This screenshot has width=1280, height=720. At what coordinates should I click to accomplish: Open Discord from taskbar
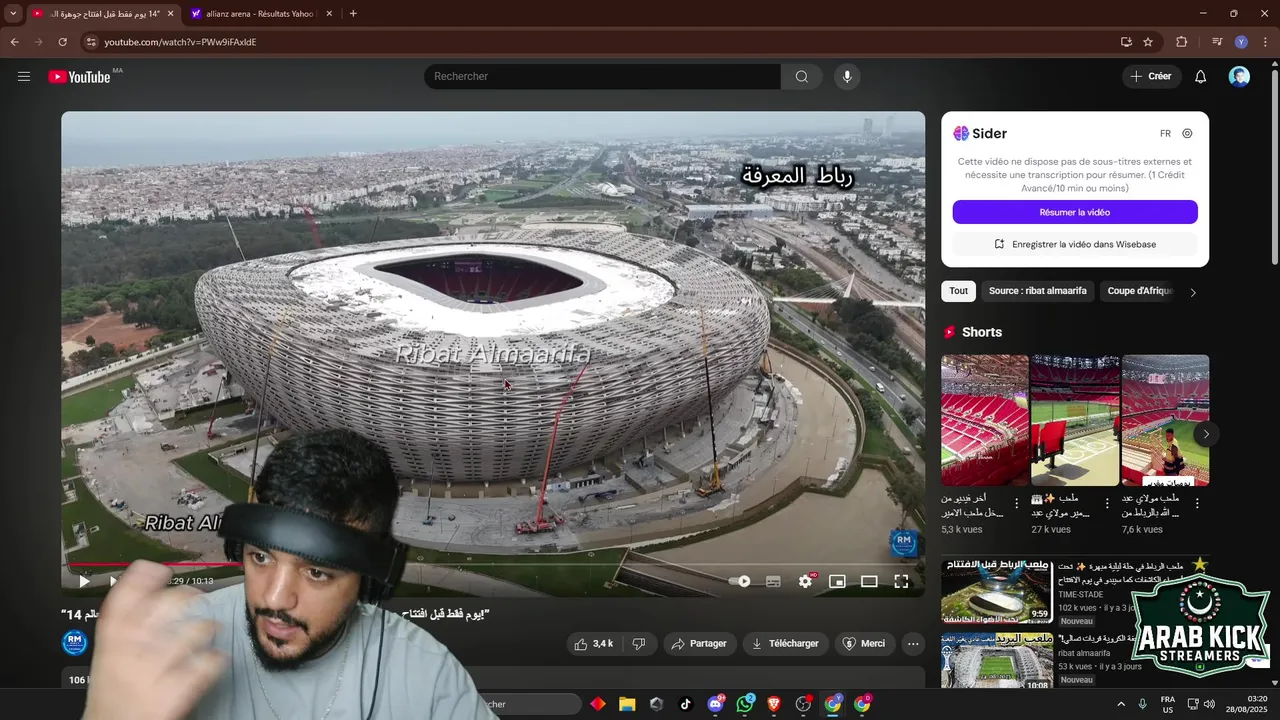[x=715, y=704]
